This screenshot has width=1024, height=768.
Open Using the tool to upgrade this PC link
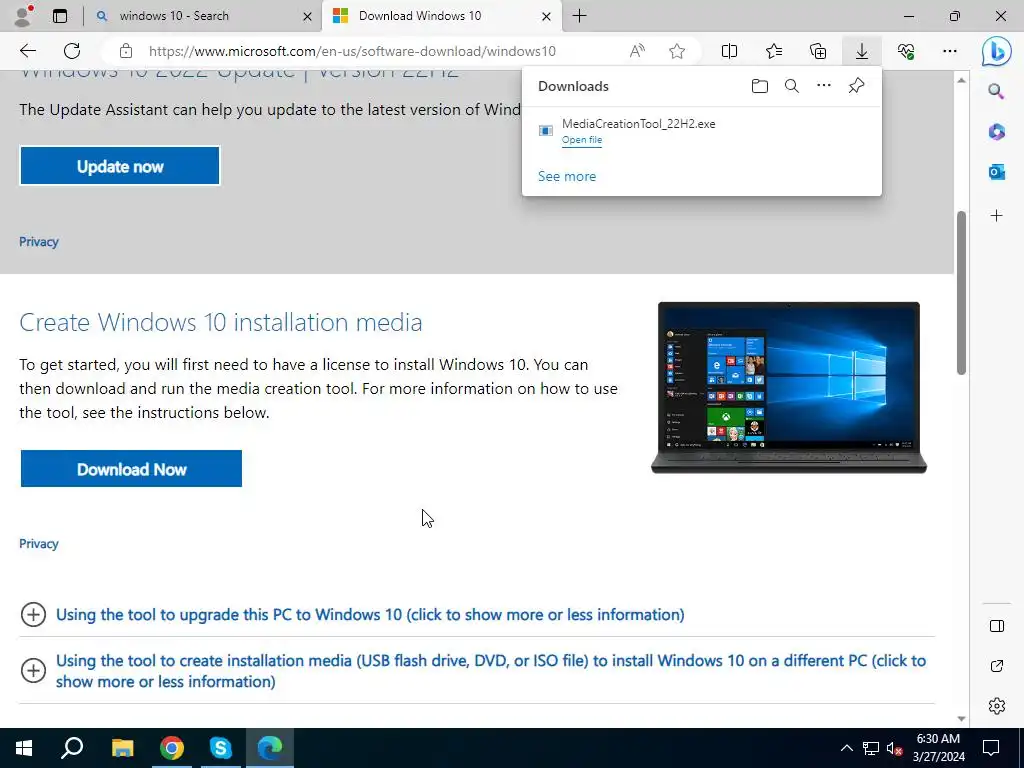(x=370, y=615)
